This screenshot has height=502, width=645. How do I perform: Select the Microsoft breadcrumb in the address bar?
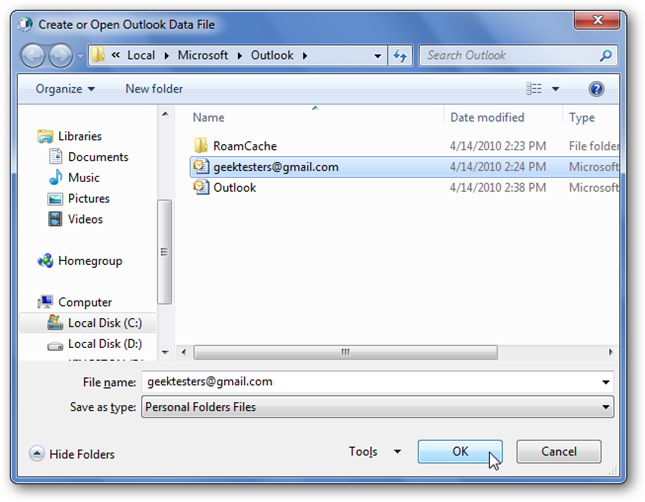[x=203, y=55]
